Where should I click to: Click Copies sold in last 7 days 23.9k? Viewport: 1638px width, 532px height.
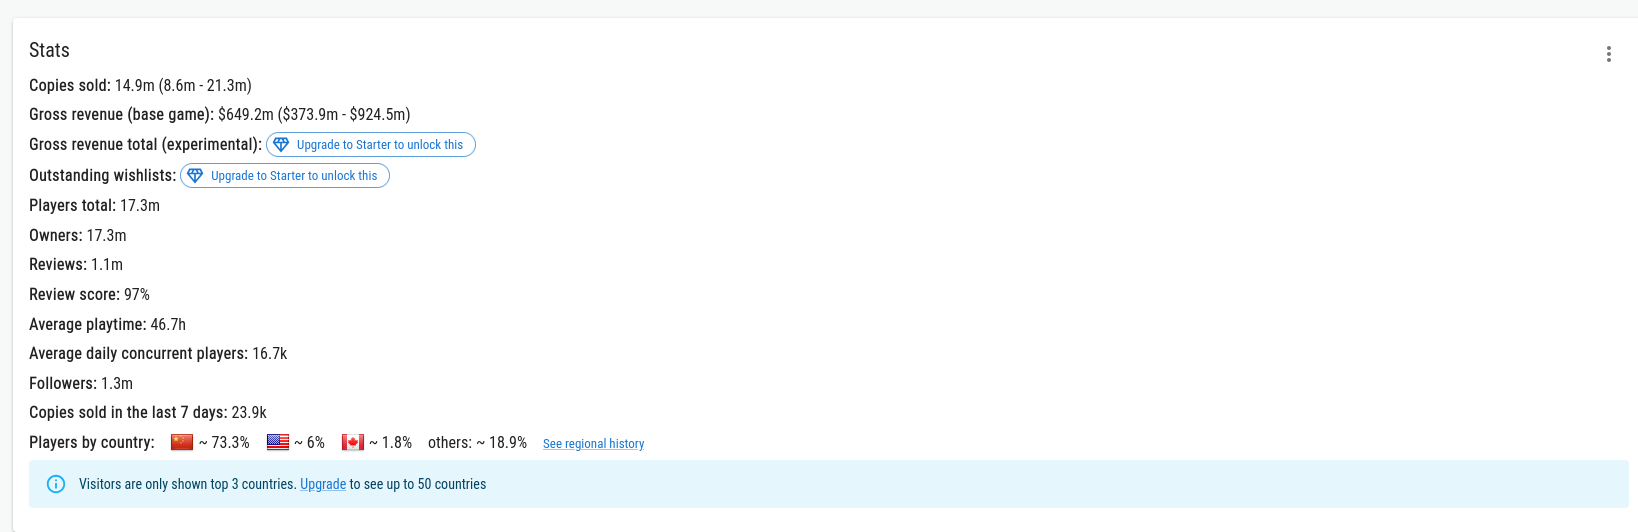[148, 413]
